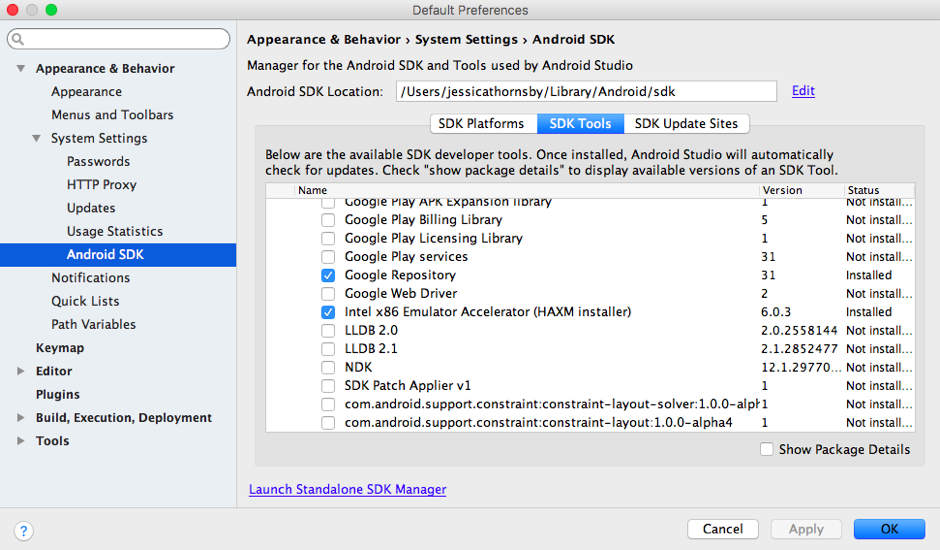This screenshot has width=940, height=550.
Task: Click Installed status of Google Repository
Action: coord(869,275)
